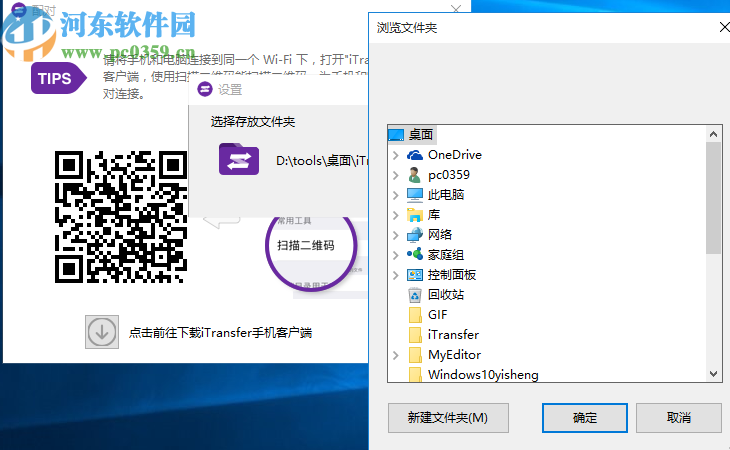This screenshot has height=450, width=730.
Task: Expand the OneDrive tree node
Action: [396, 154]
